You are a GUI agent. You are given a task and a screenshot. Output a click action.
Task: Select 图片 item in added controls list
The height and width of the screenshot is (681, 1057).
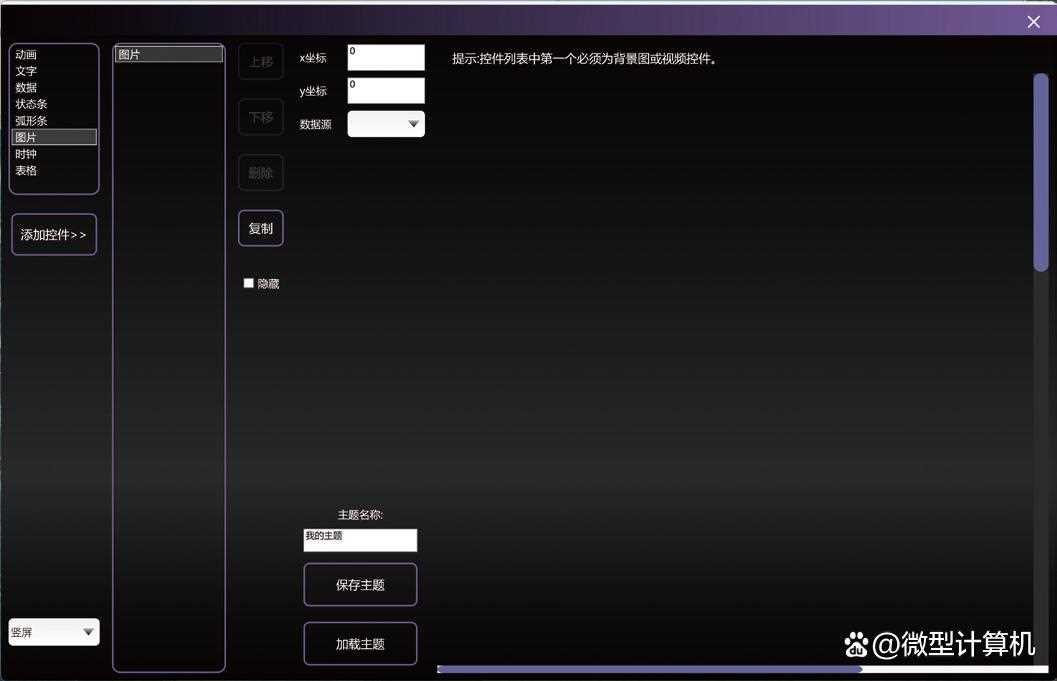(168, 55)
